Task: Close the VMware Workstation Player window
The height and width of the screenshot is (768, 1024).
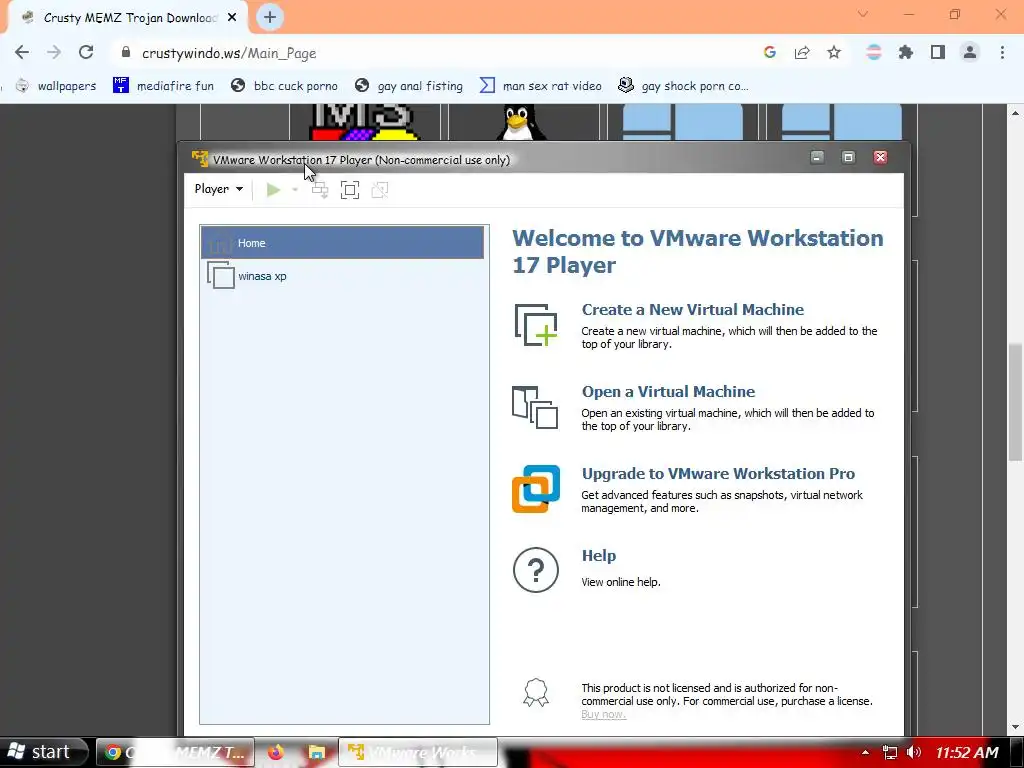Action: click(x=880, y=157)
